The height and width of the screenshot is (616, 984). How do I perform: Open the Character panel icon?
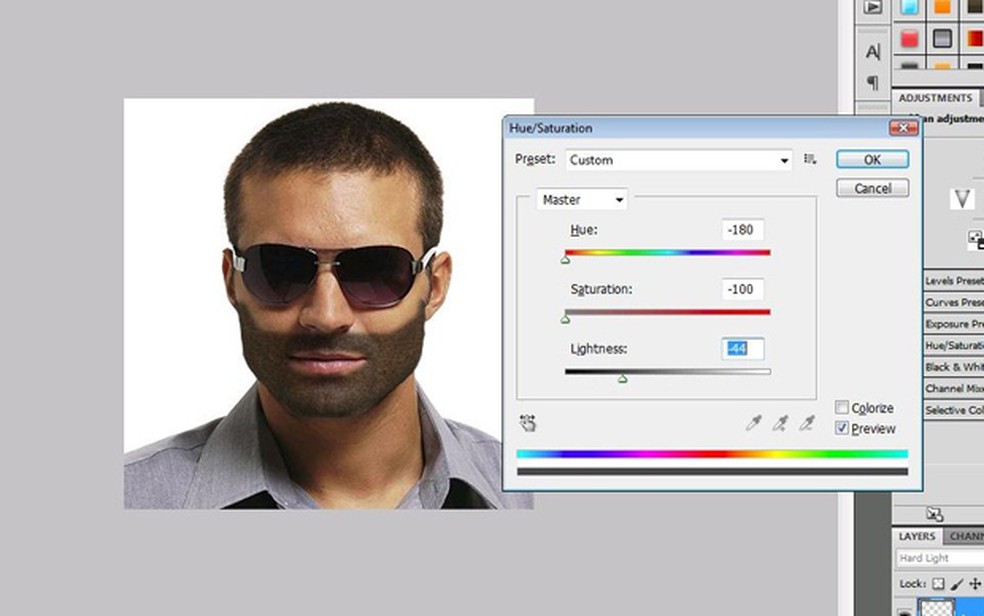point(873,52)
